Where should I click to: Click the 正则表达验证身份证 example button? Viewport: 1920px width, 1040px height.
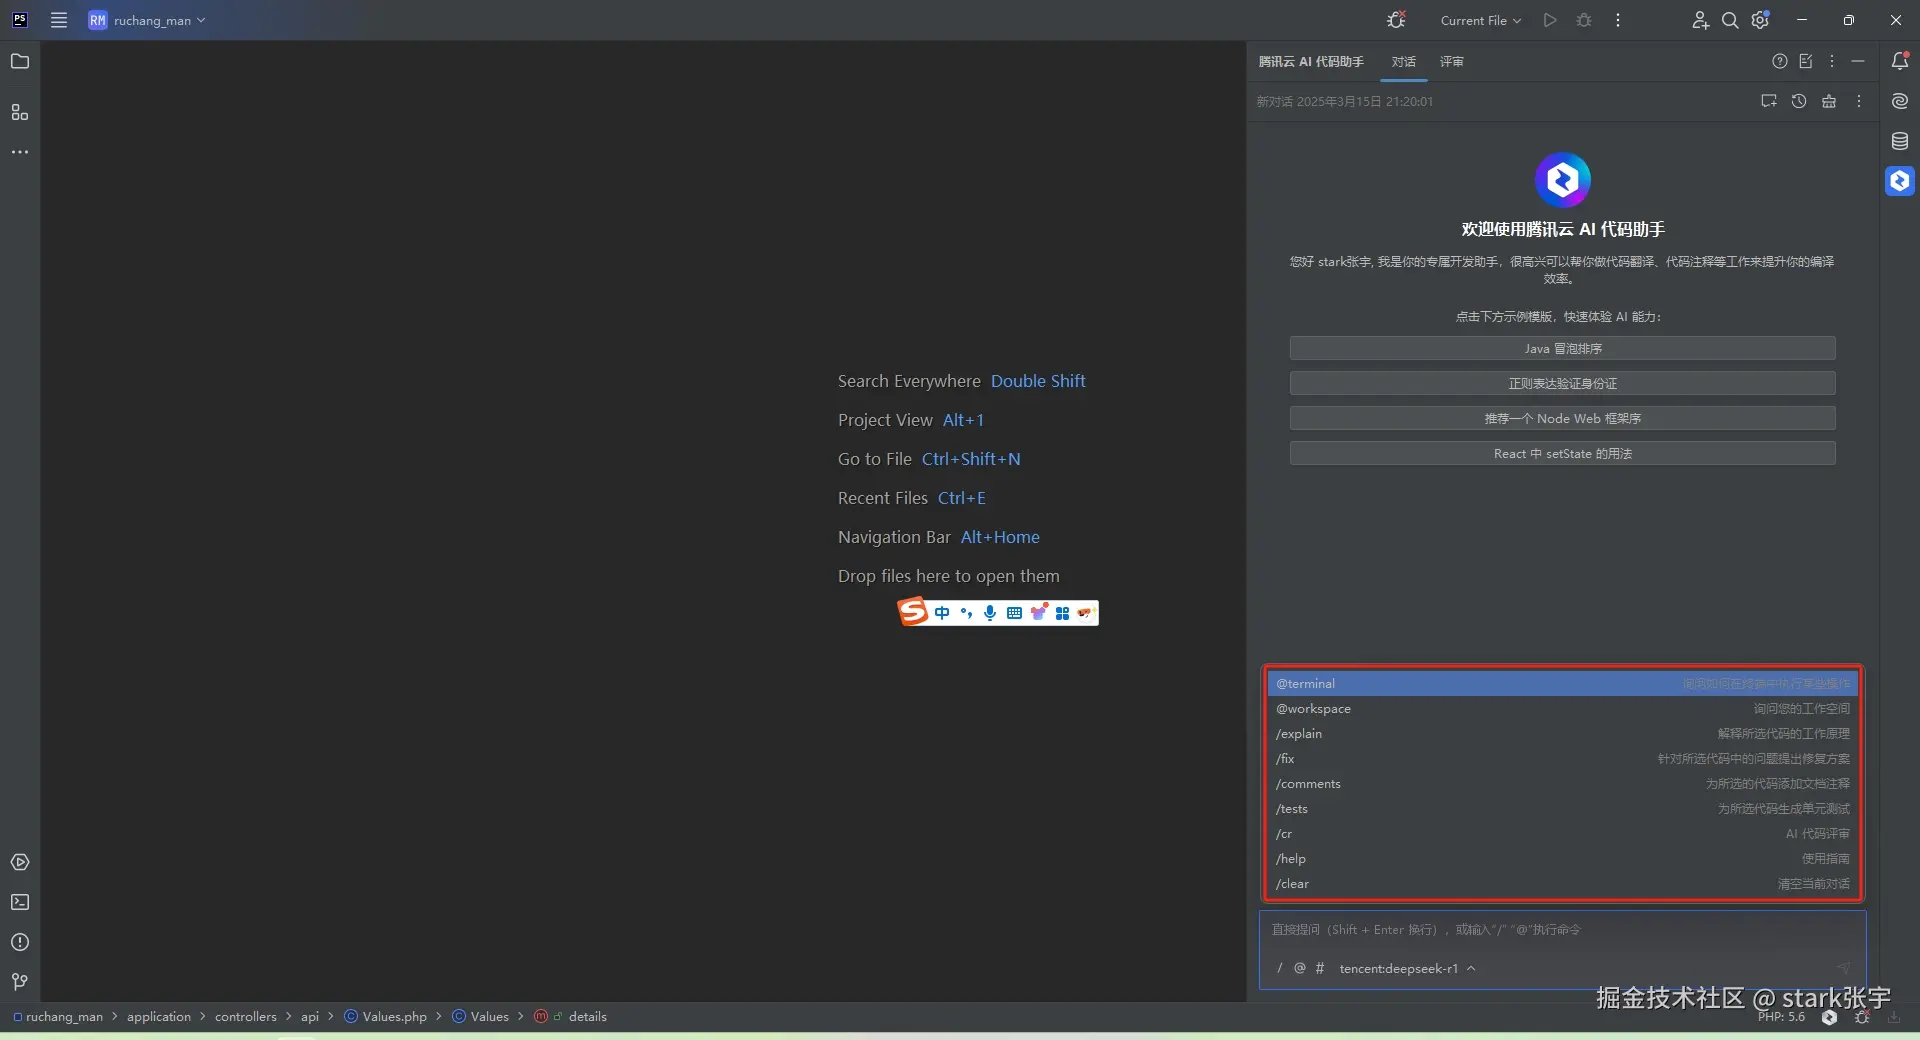pos(1563,384)
